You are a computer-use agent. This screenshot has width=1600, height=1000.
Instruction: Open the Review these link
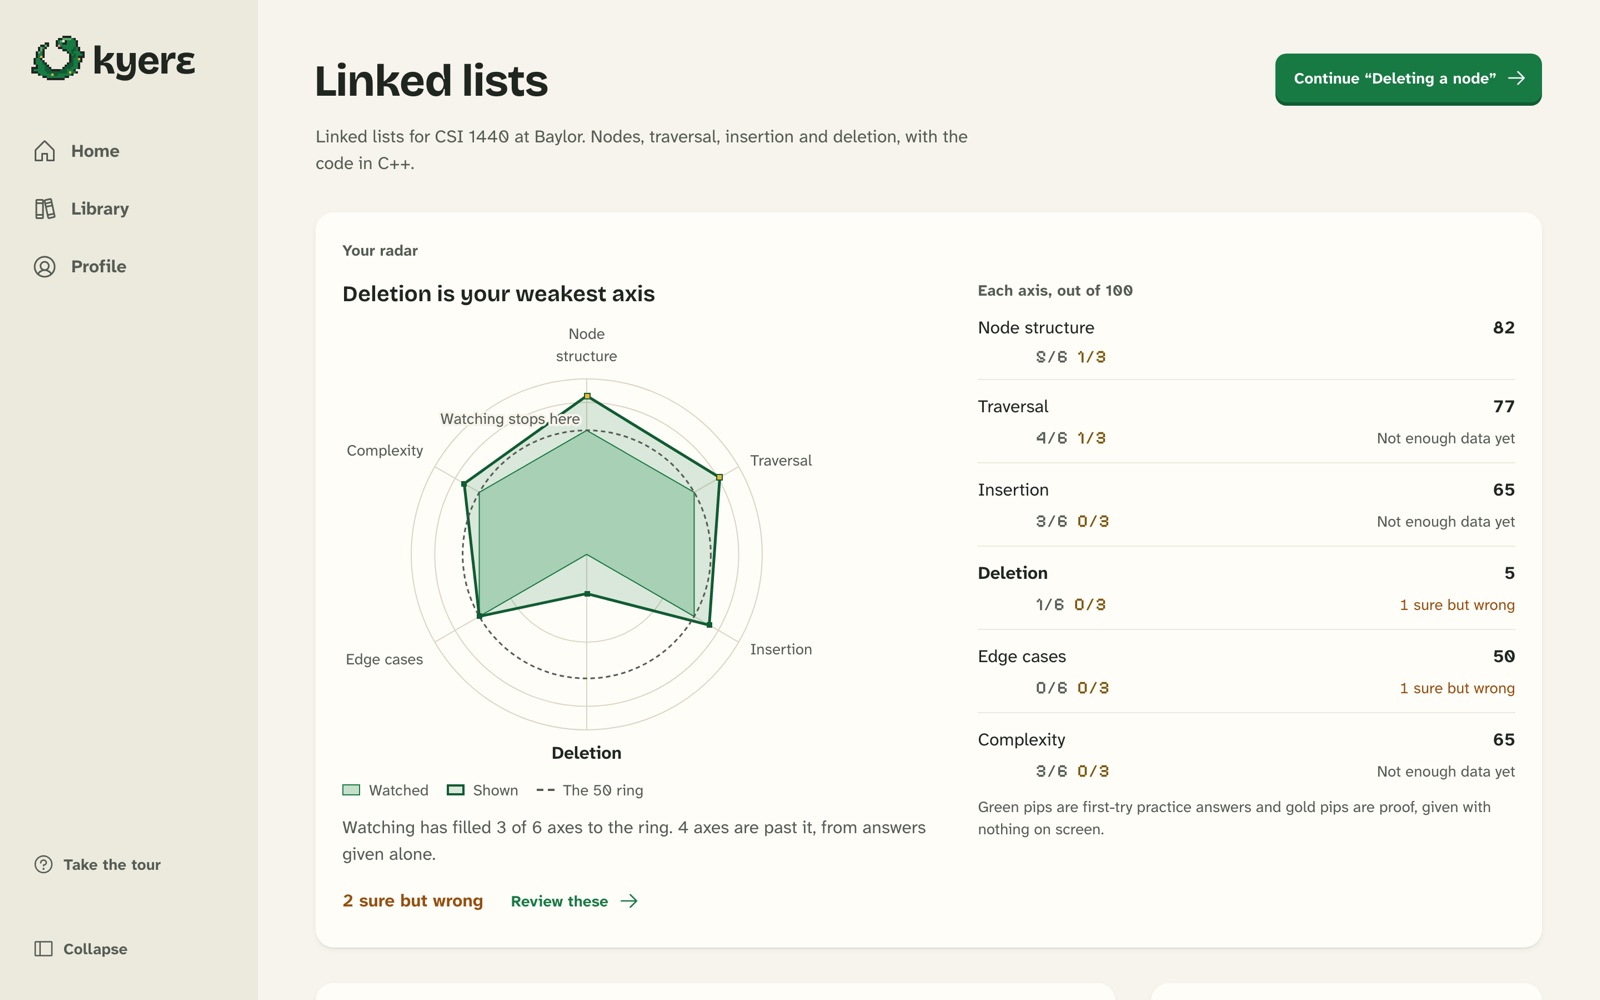tap(574, 901)
